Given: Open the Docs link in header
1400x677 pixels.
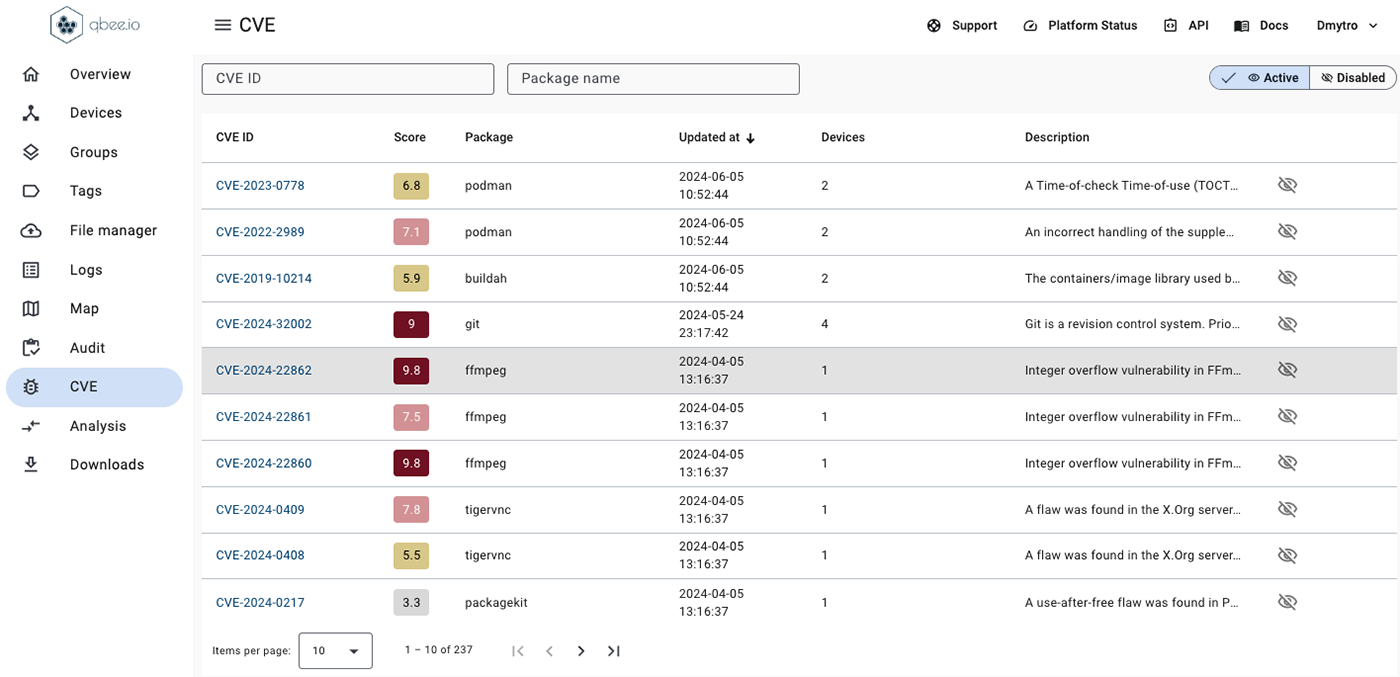Looking at the screenshot, I should click(x=1261, y=26).
